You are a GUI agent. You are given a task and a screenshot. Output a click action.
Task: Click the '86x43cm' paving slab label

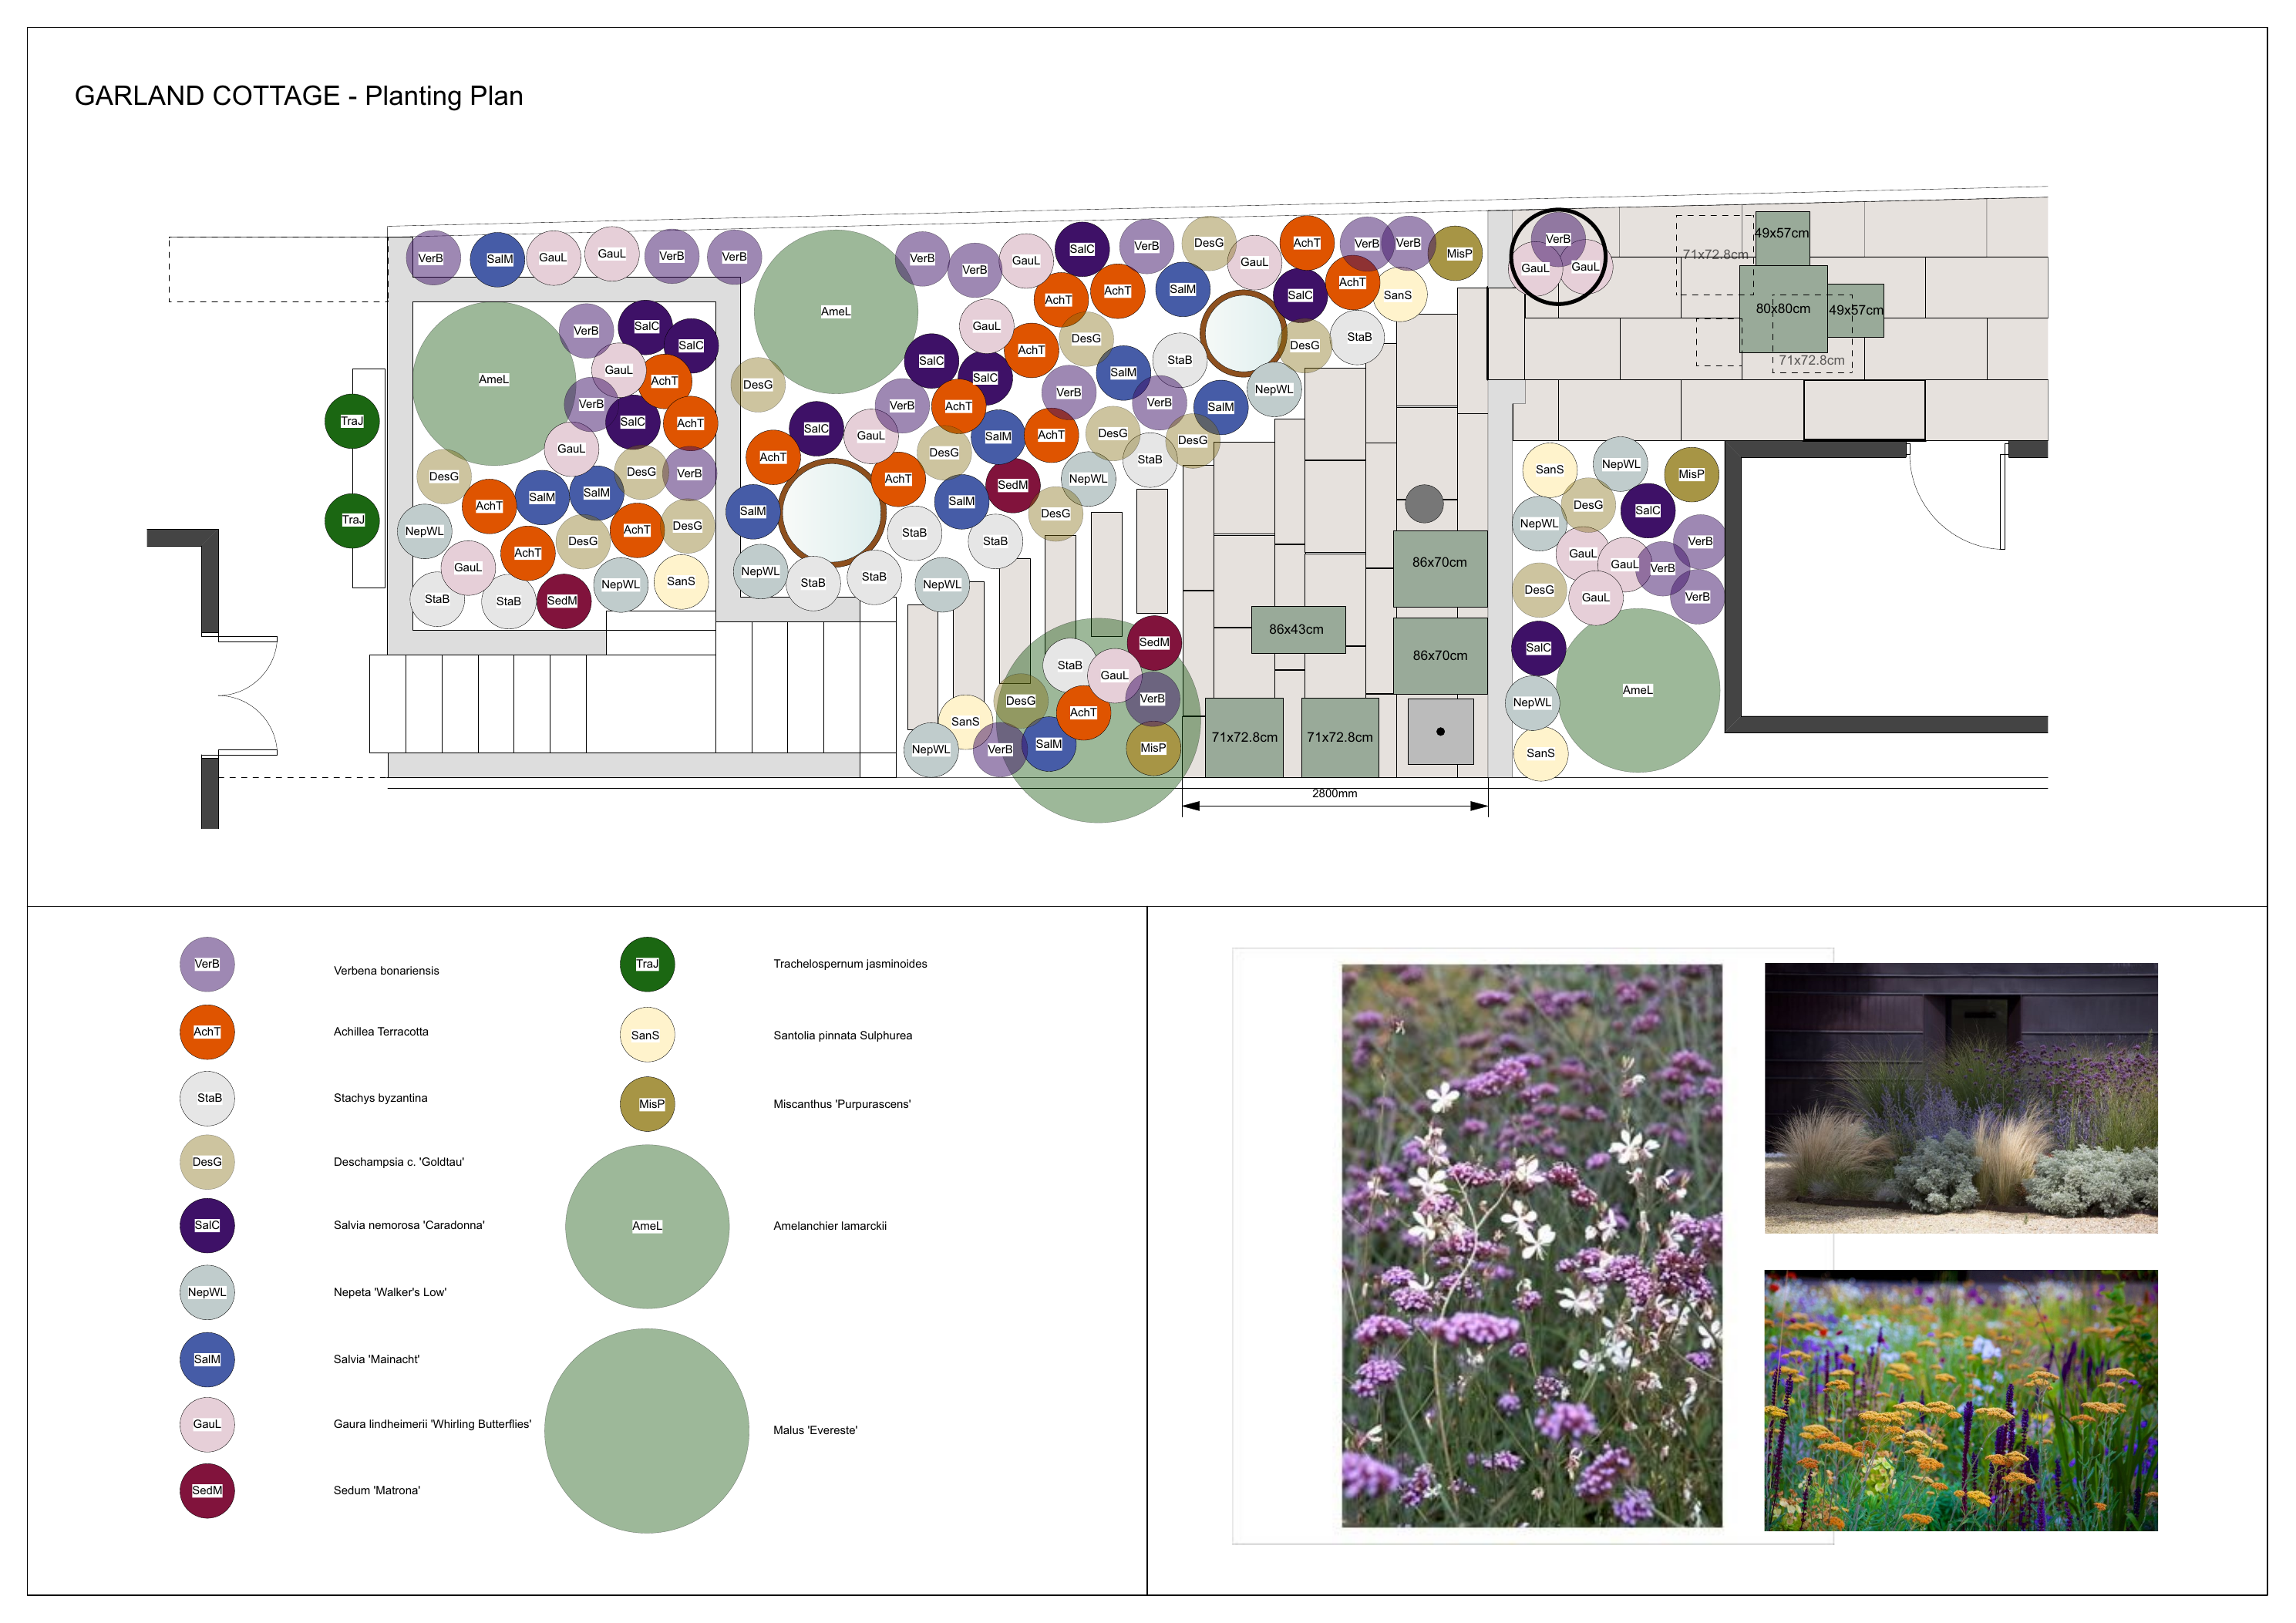coord(1296,629)
